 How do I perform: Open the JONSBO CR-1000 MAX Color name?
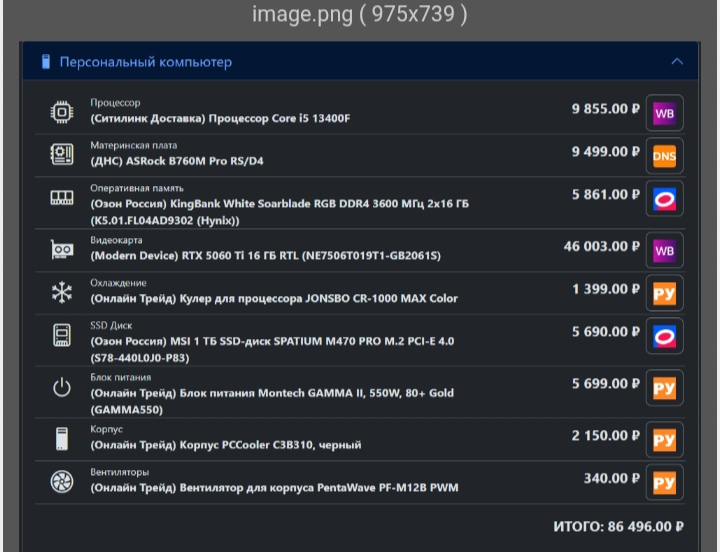pos(274,299)
